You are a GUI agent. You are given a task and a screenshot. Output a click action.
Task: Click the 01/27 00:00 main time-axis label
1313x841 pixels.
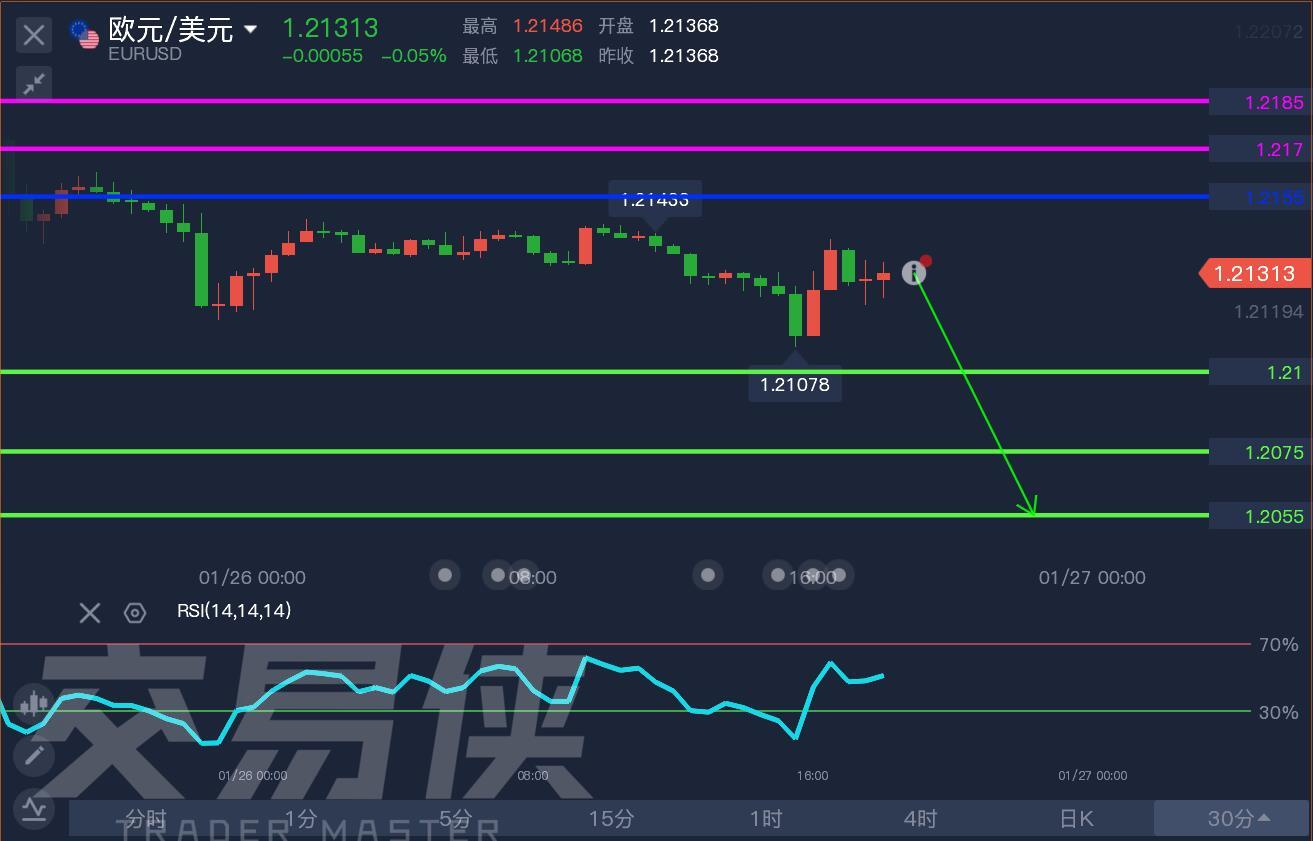(1092, 577)
